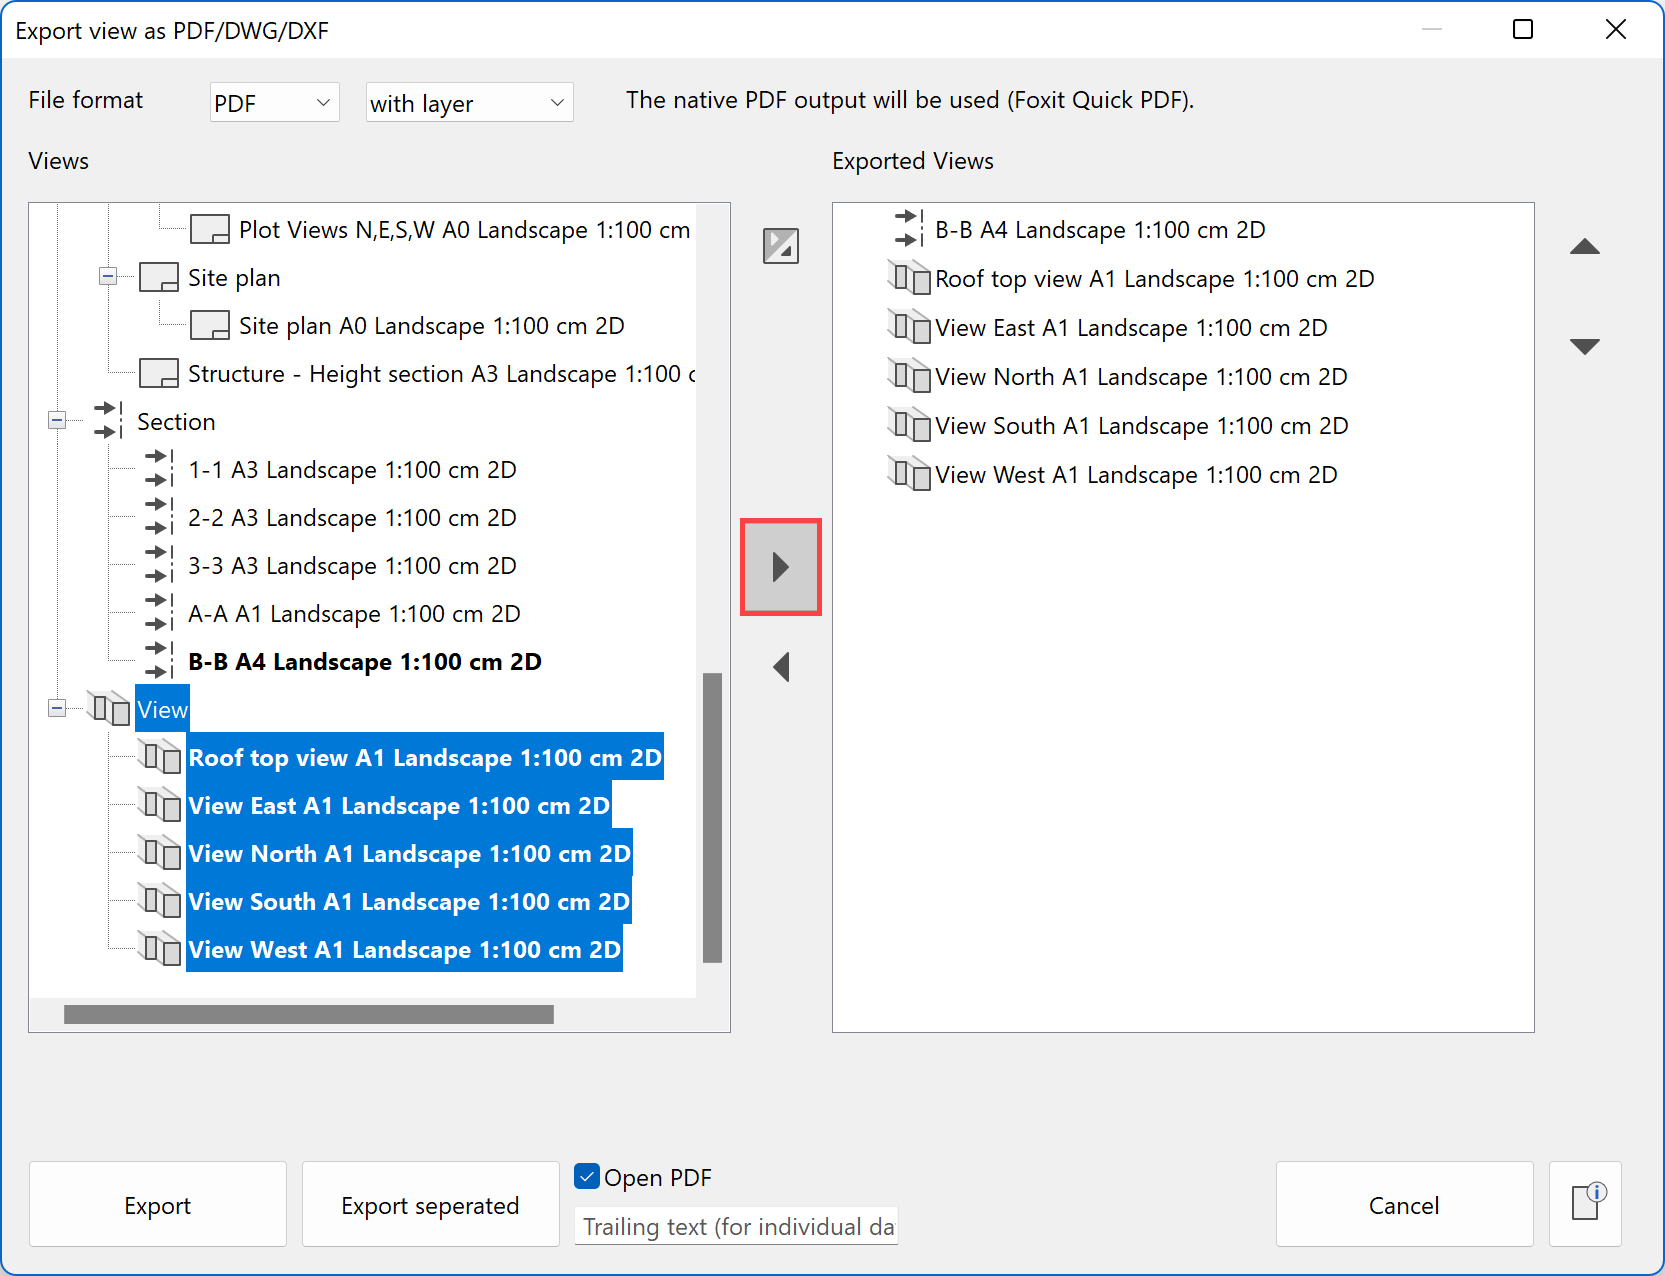This screenshot has width=1665, height=1276.
Task: Collapse the Site plan branch
Action: click(x=108, y=277)
